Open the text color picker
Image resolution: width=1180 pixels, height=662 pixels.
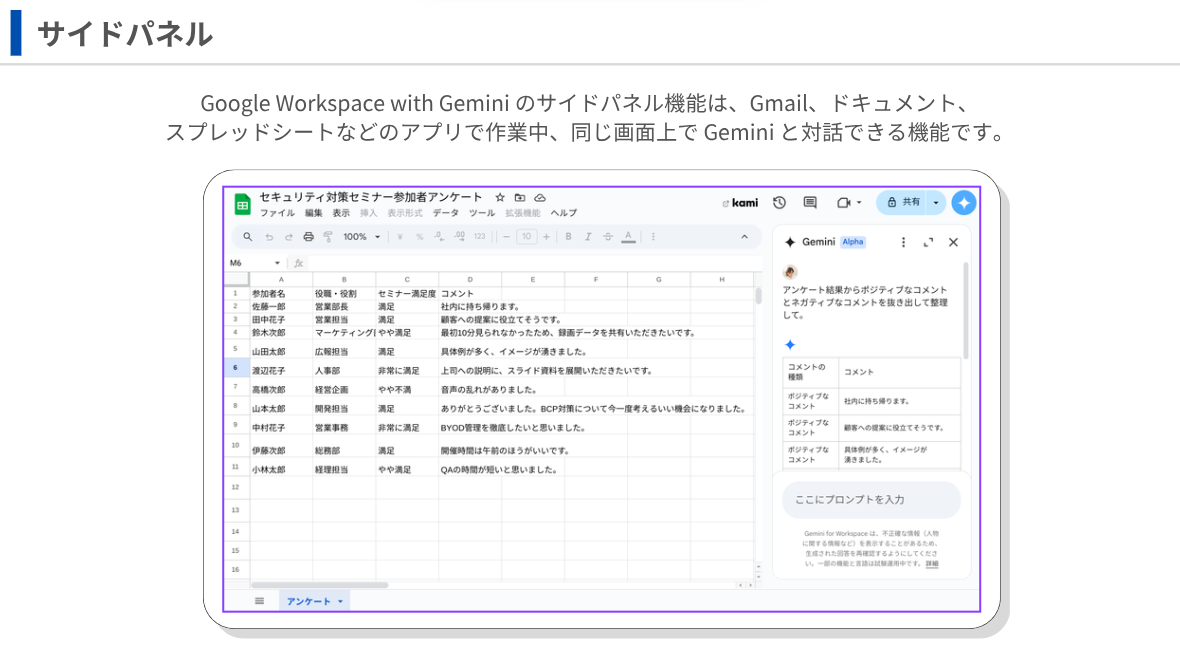tap(628, 237)
